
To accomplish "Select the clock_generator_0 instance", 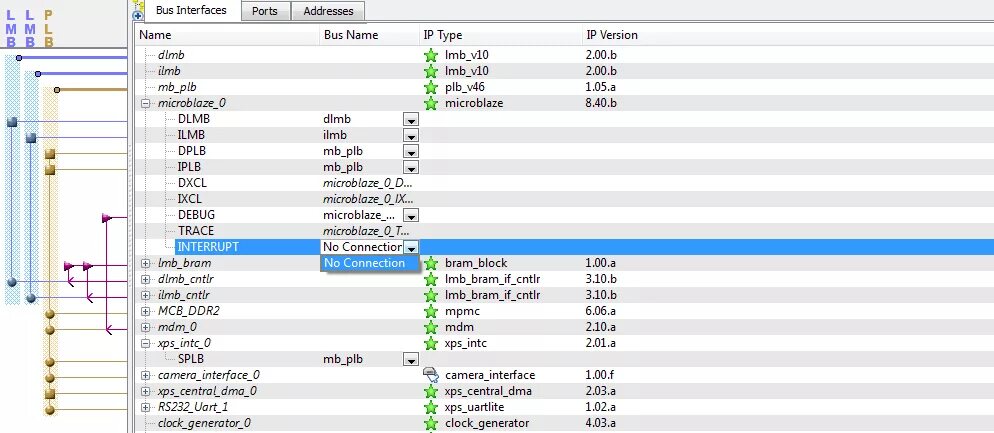I will click(204, 423).
